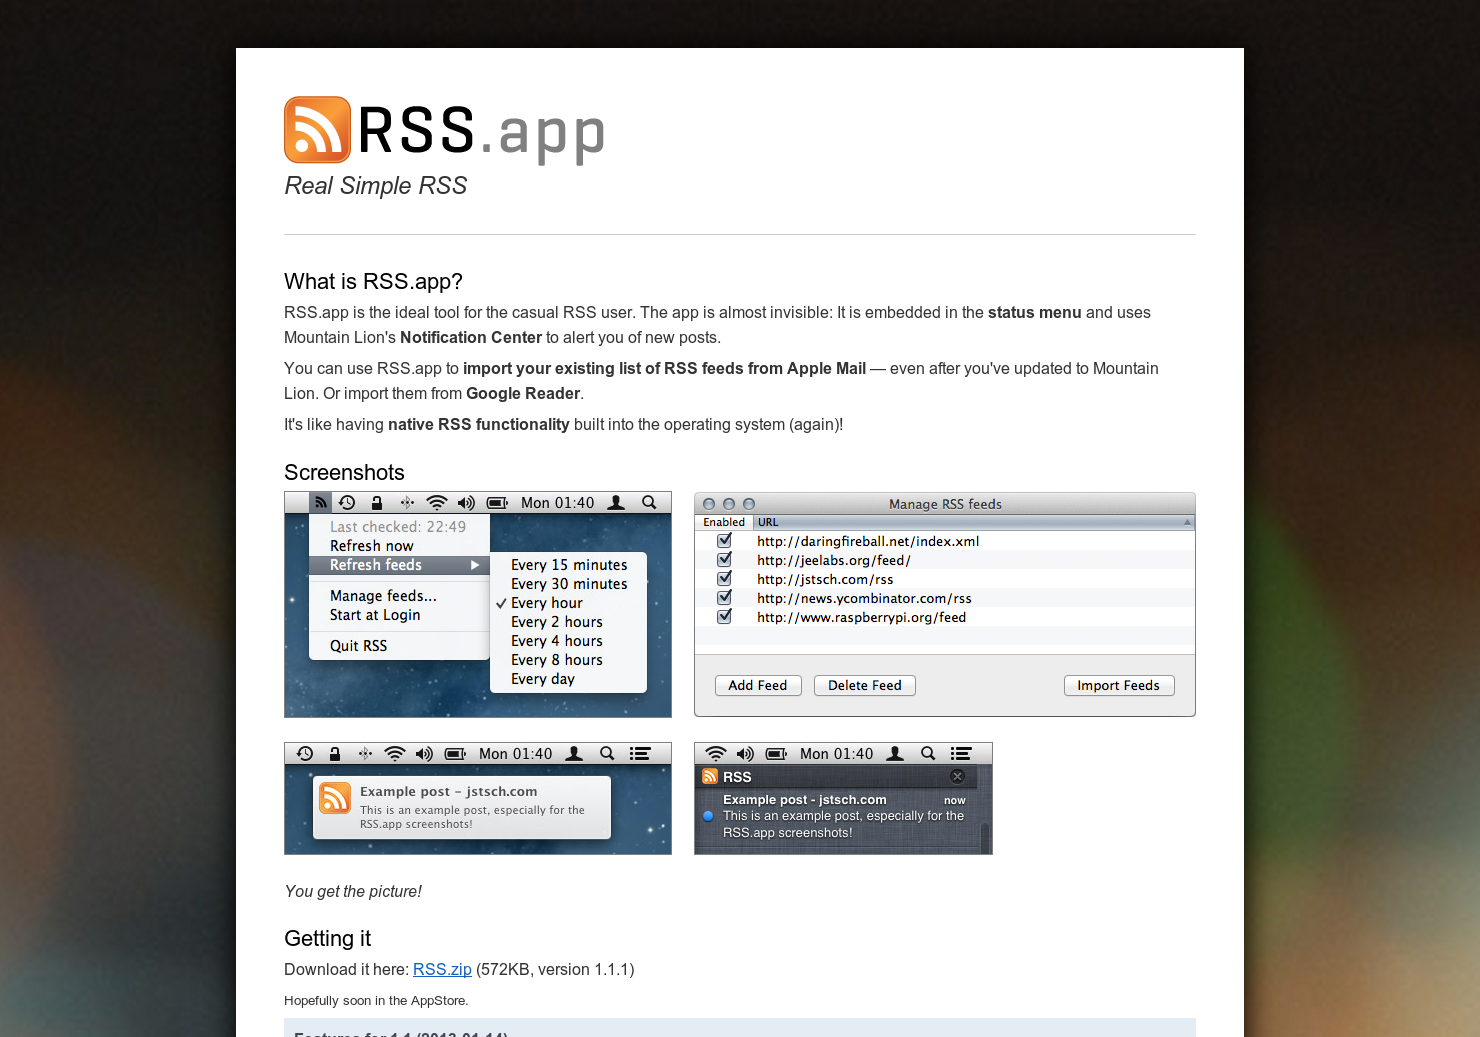
Task: Select the Every hour refresh interval
Action: pyautogui.click(x=547, y=602)
